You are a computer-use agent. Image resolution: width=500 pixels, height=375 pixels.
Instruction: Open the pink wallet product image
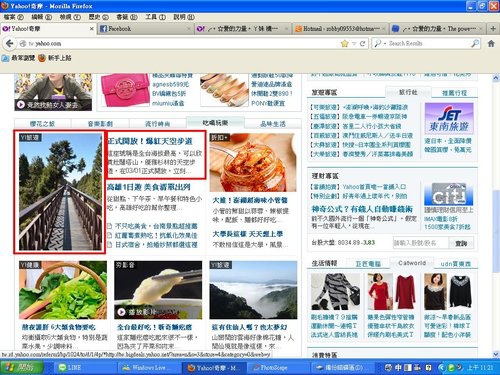tap(125, 90)
